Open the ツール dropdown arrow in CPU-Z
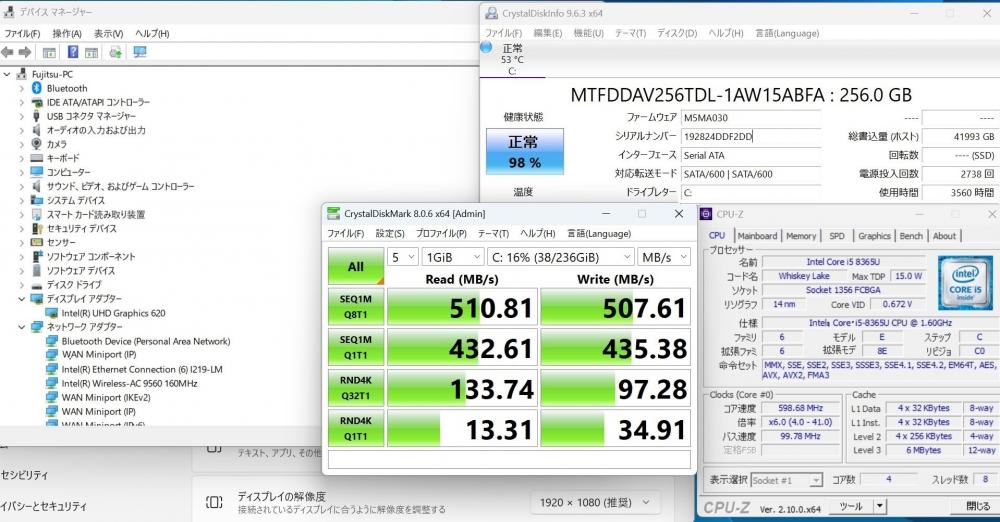This screenshot has width=1000, height=522. tap(879, 506)
